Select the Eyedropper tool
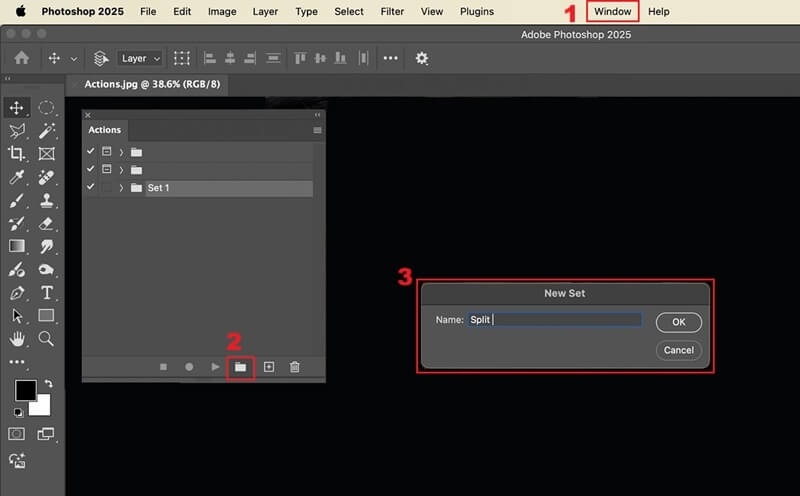Viewport: 800px width, 496px height. tap(17, 177)
